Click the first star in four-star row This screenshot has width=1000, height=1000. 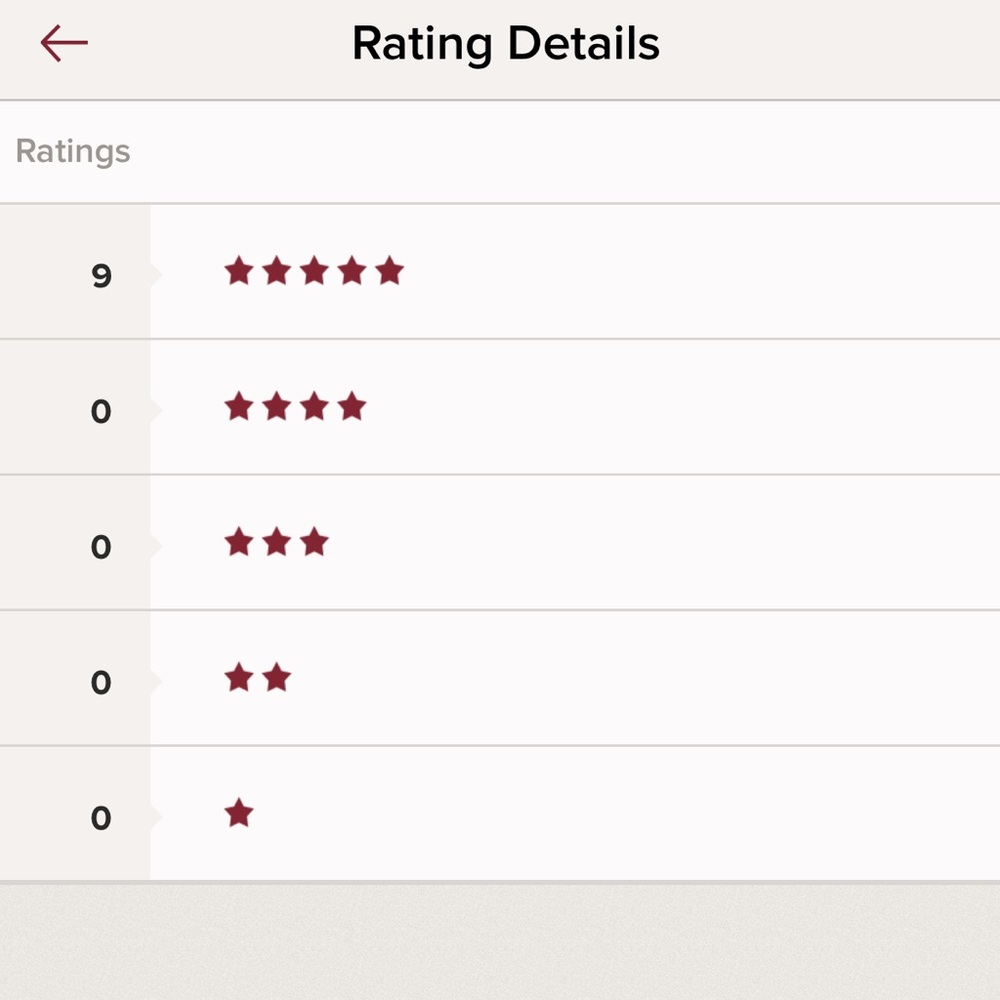(239, 406)
